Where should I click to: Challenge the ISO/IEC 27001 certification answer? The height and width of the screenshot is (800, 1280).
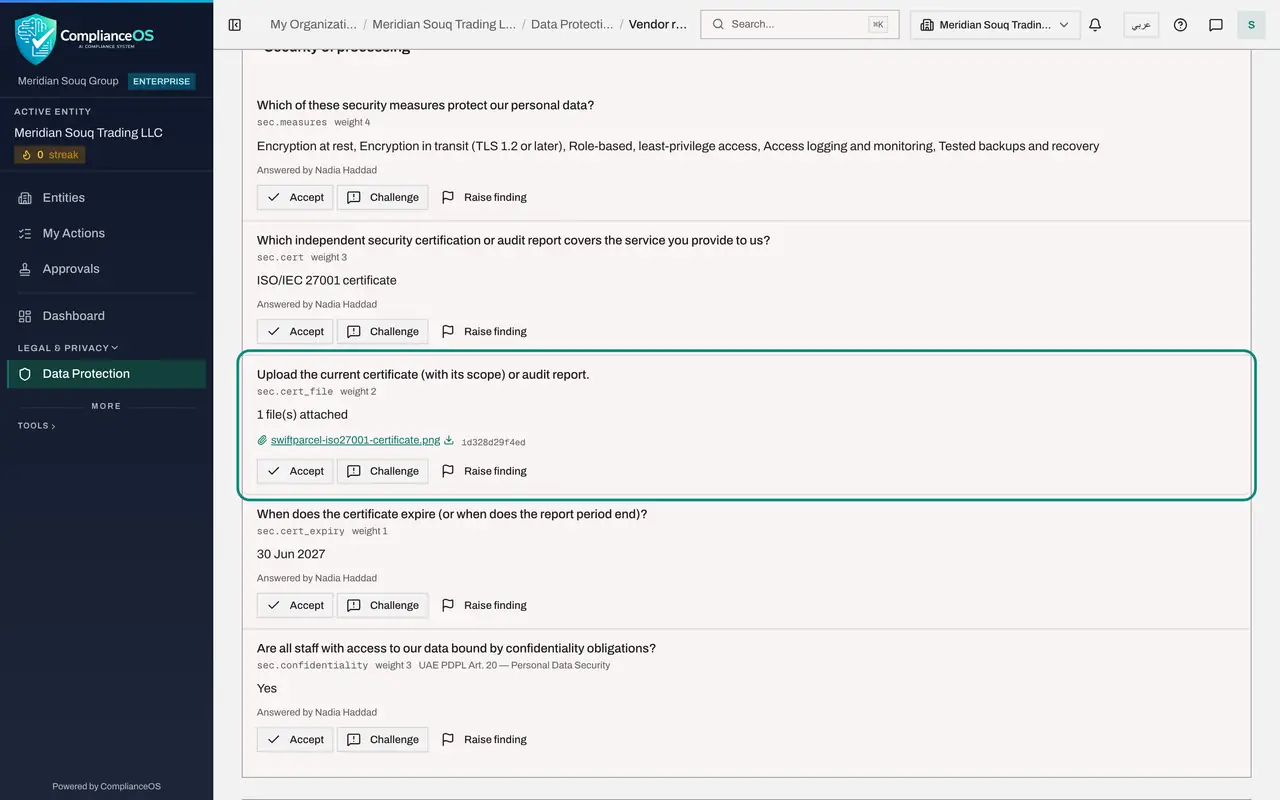[x=382, y=331]
